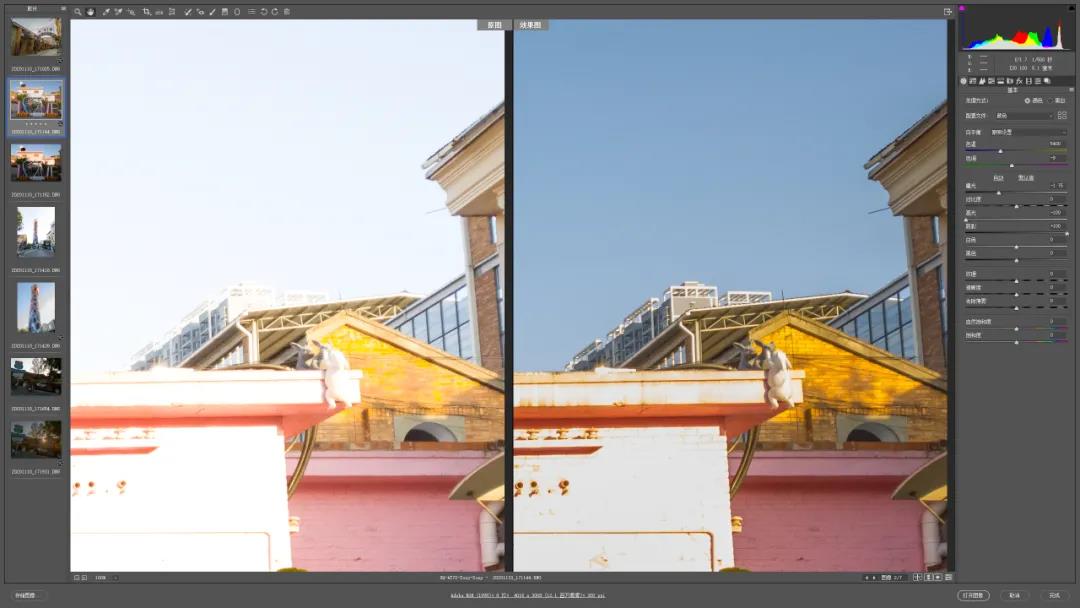The width and height of the screenshot is (1080, 608).
Task: Switch to the After view label
Action: pyautogui.click(x=530, y=25)
